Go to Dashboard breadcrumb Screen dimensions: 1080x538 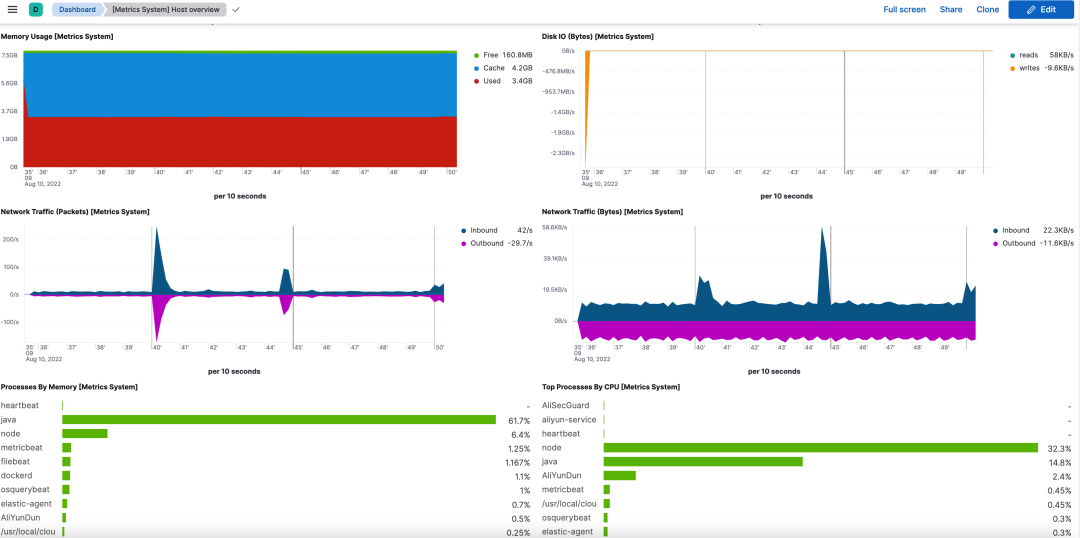click(x=76, y=10)
